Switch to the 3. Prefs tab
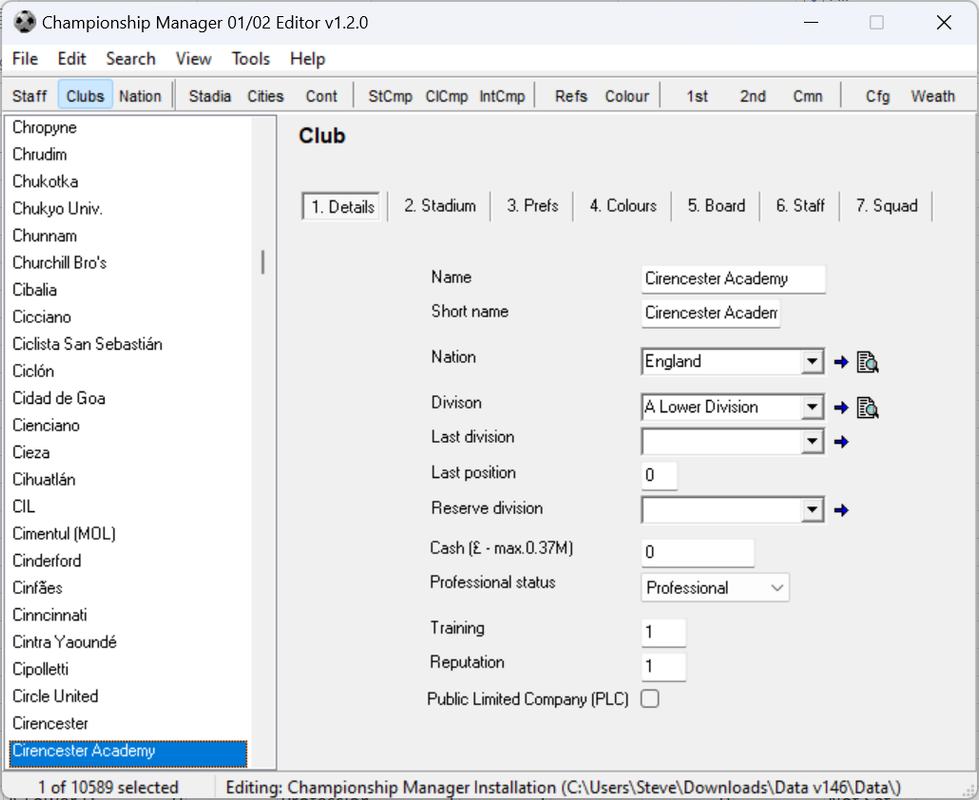 532,206
